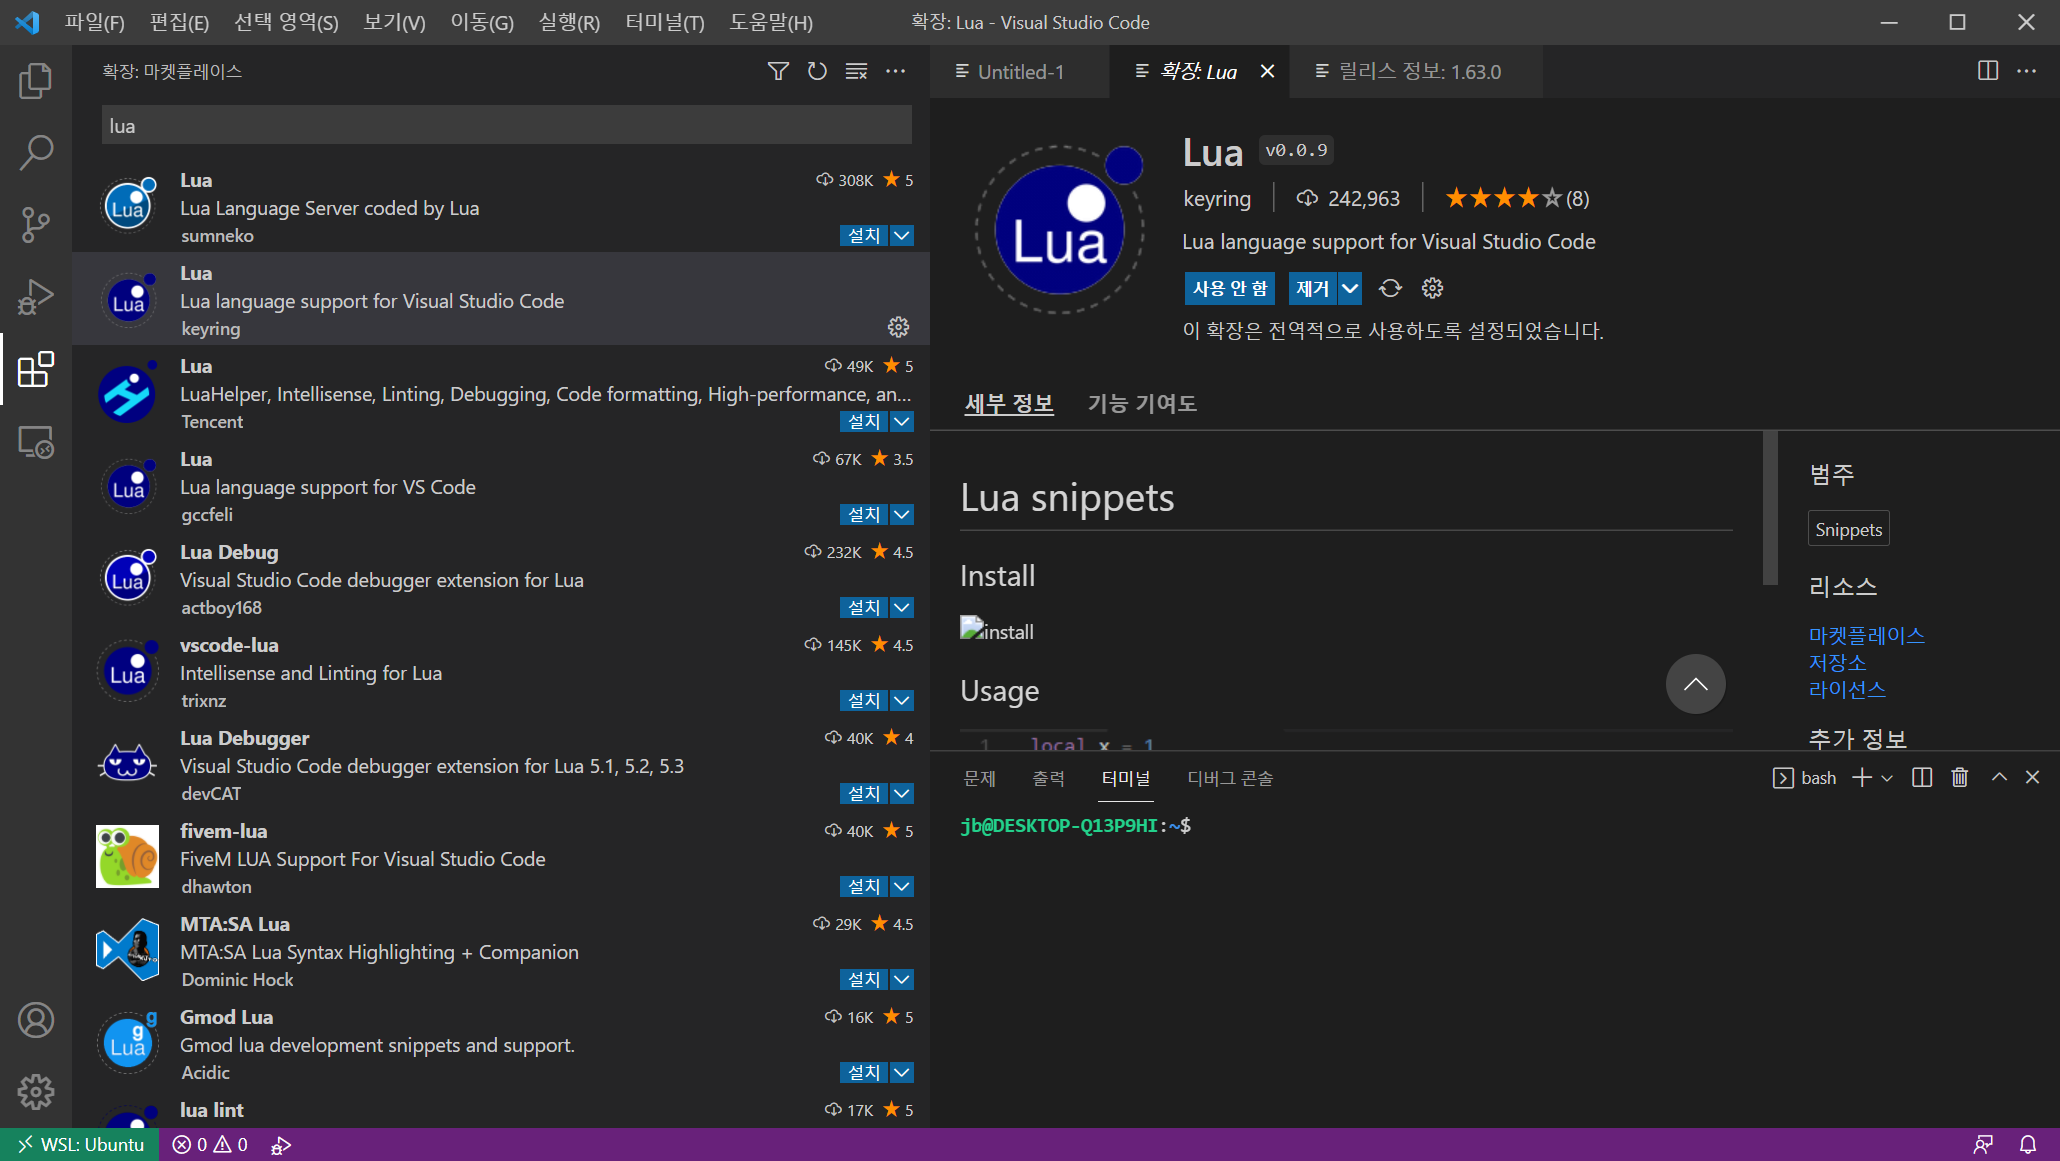The image size is (2060, 1161).
Task: Open the Manage gear in activity bar
Action: click(x=36, y=1092)
